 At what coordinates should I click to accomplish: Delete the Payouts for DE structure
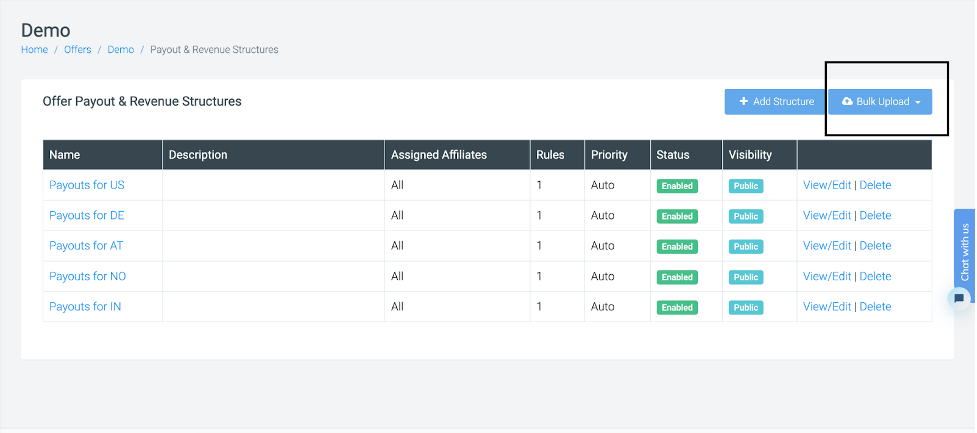875,215
